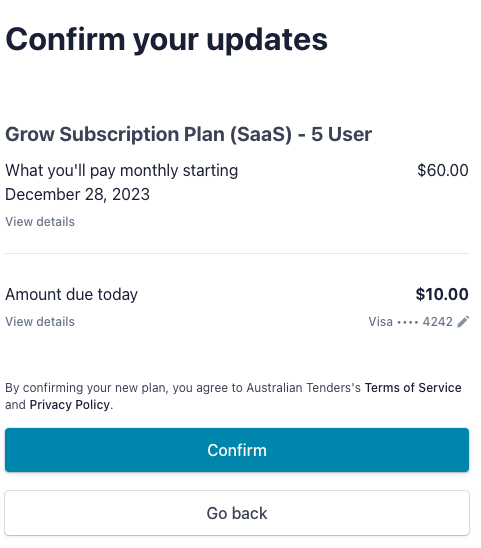The height and width of the screenshot is (548, 481).
Task: Click the masked card number dots
Action: (408, 322)
